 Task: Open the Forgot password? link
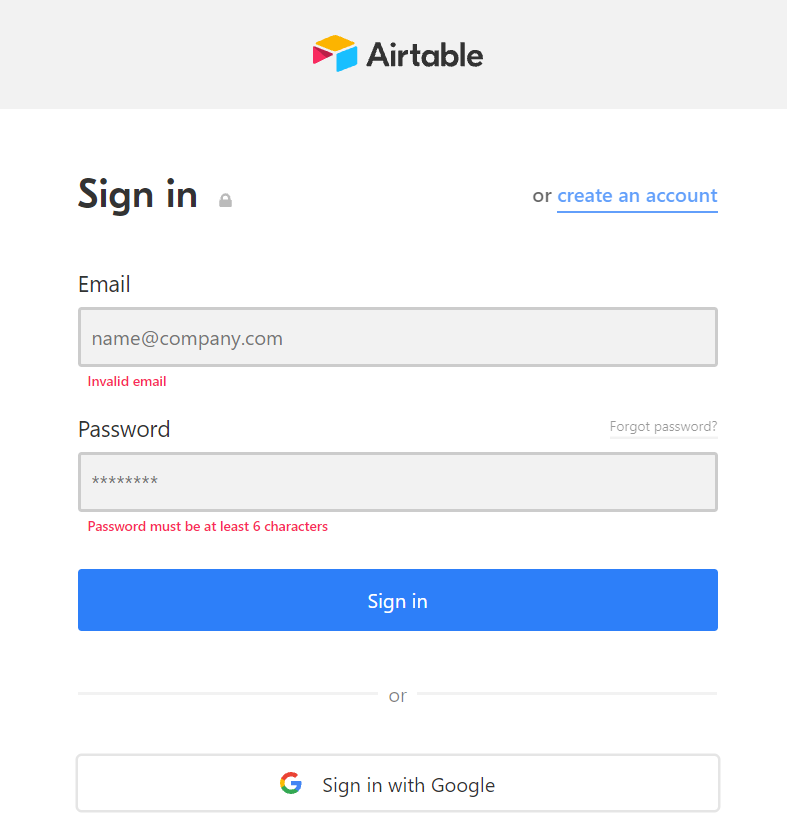[x=663, y=427]
